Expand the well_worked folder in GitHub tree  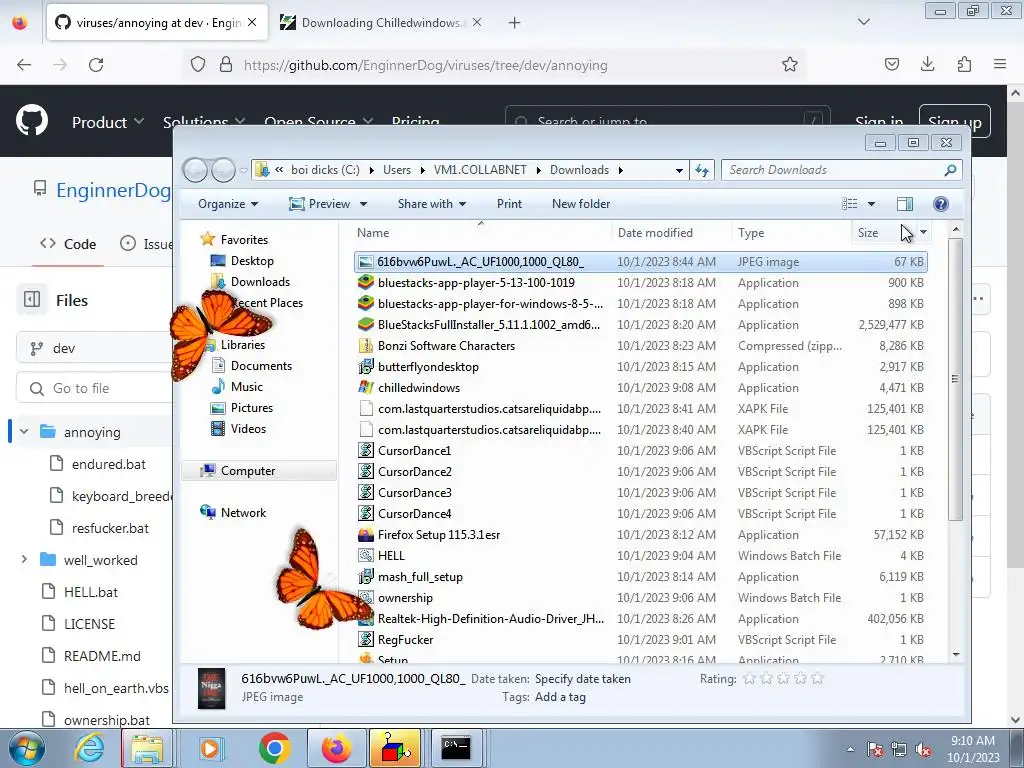(24, 560)
